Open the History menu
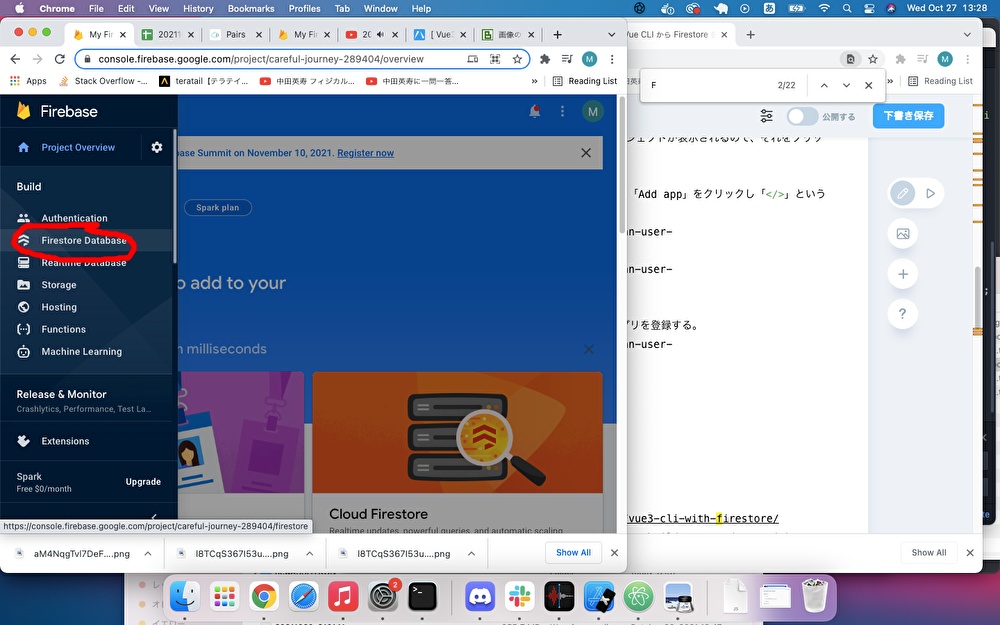Viewport: 1000px width, 625px height. (198, 8)
